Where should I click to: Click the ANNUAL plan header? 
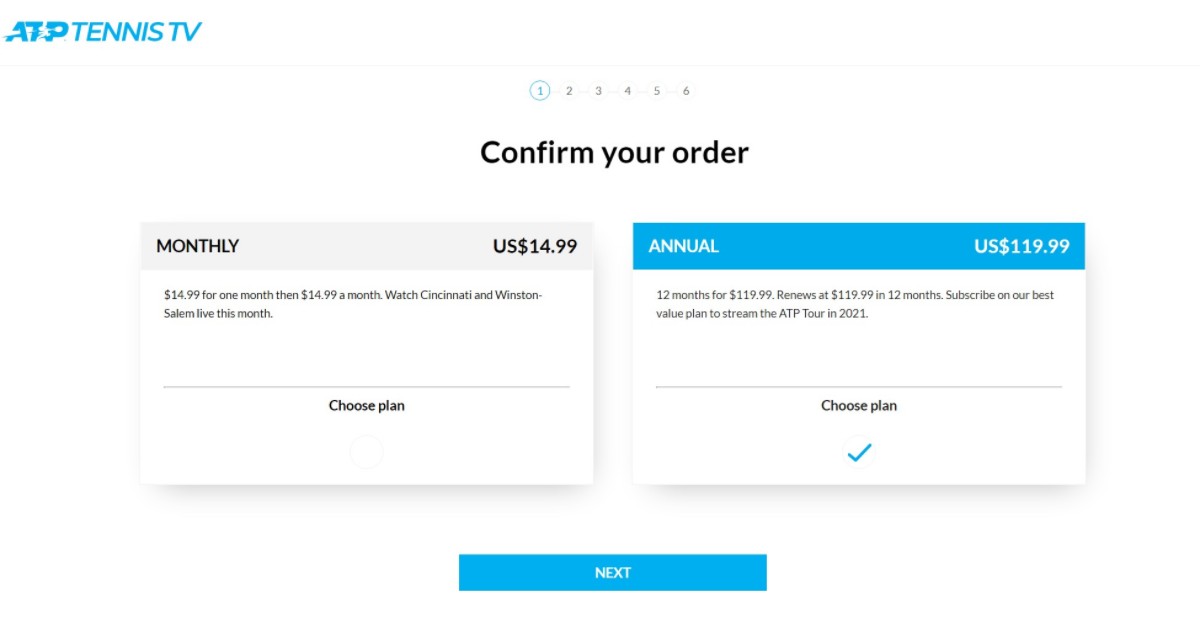[x=859, y=246]
